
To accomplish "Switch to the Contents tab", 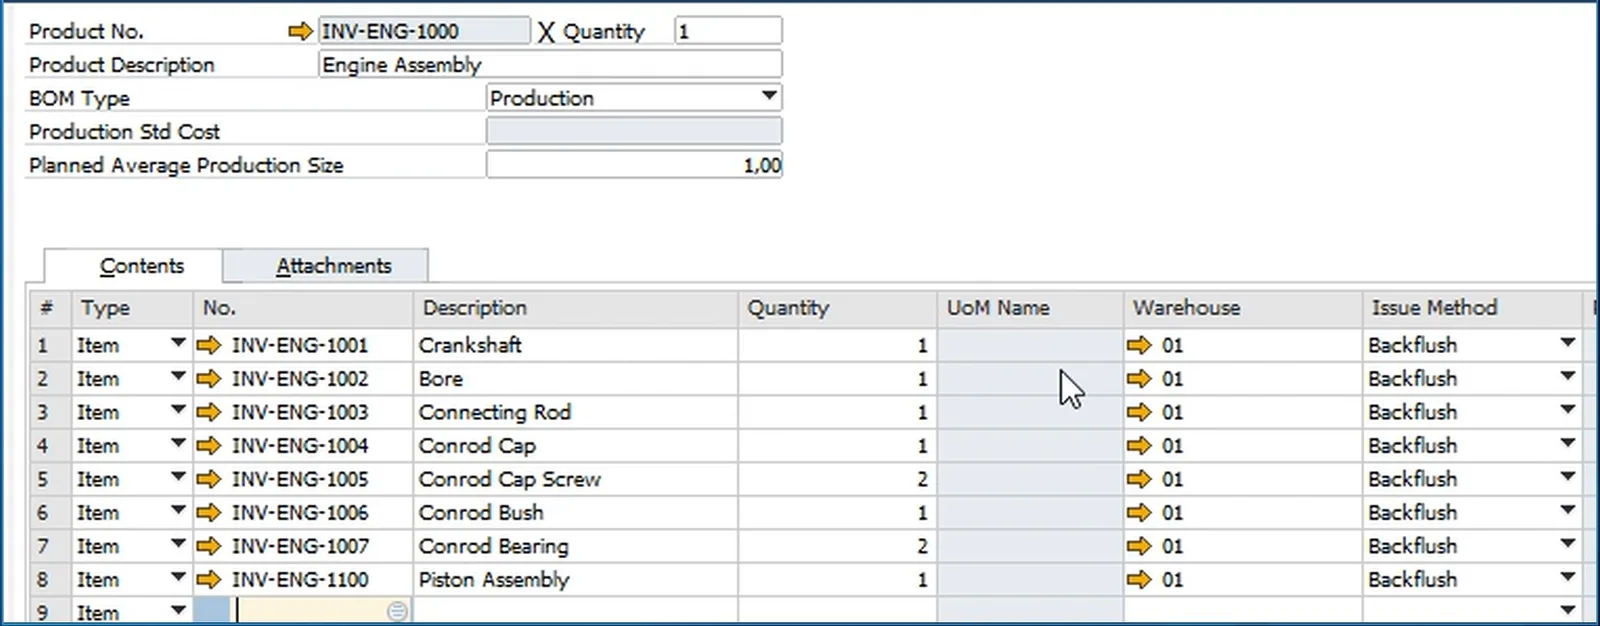I will (x=133, y=266).
